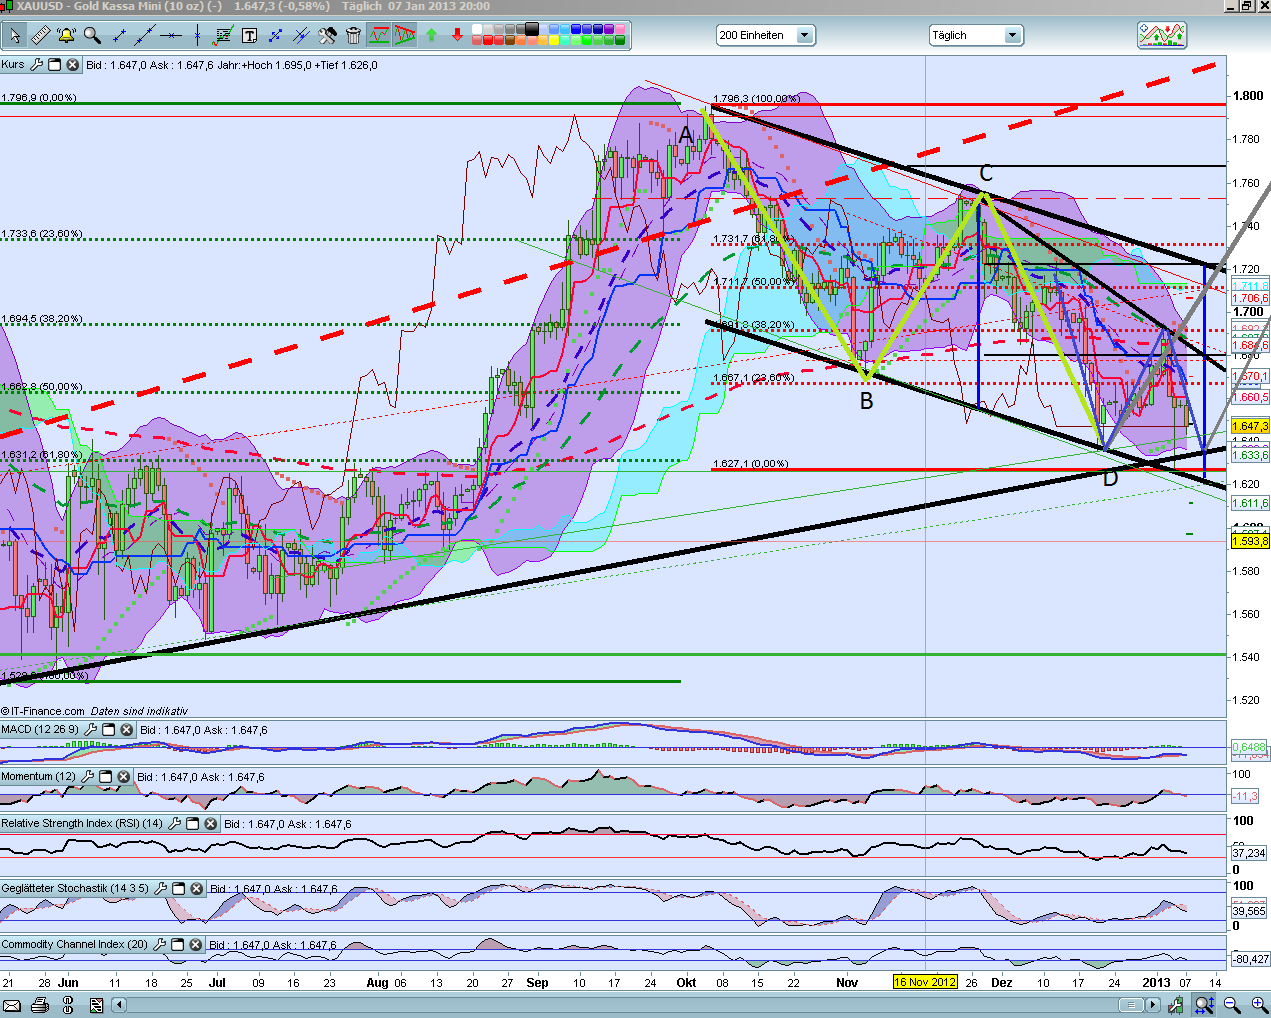Toggle the triangle pattern display button
This screenshot has height=1018, width=1271.
[x=404, y=35]
